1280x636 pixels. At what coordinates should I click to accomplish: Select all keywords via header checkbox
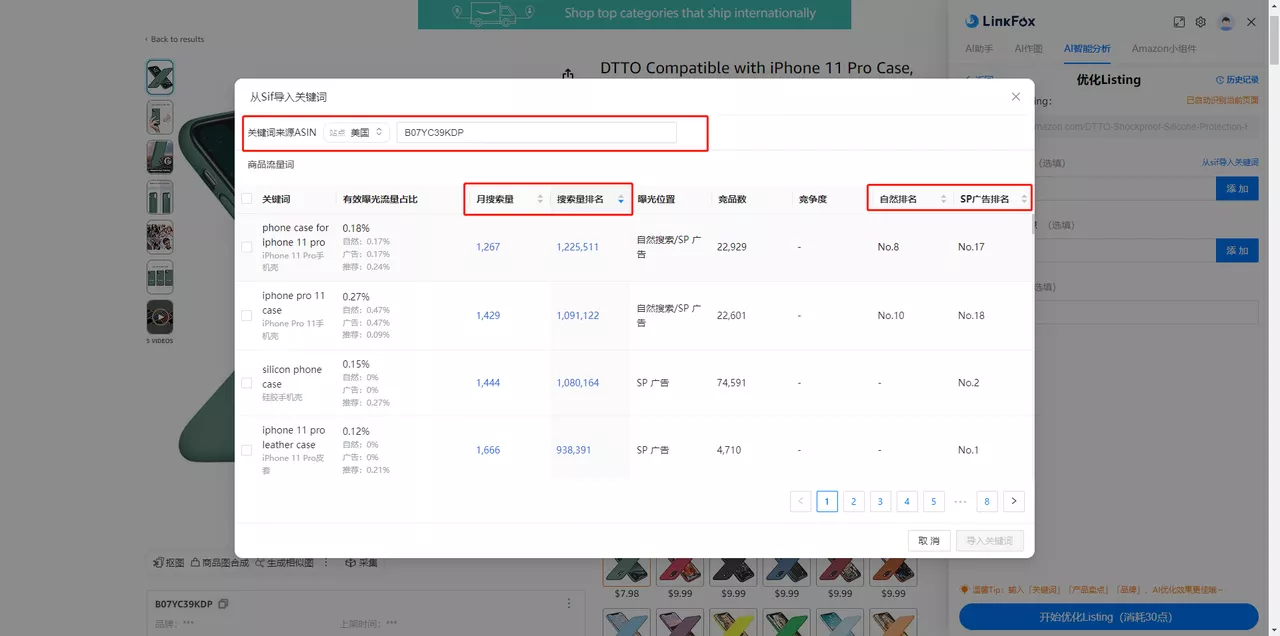point(246,198)
